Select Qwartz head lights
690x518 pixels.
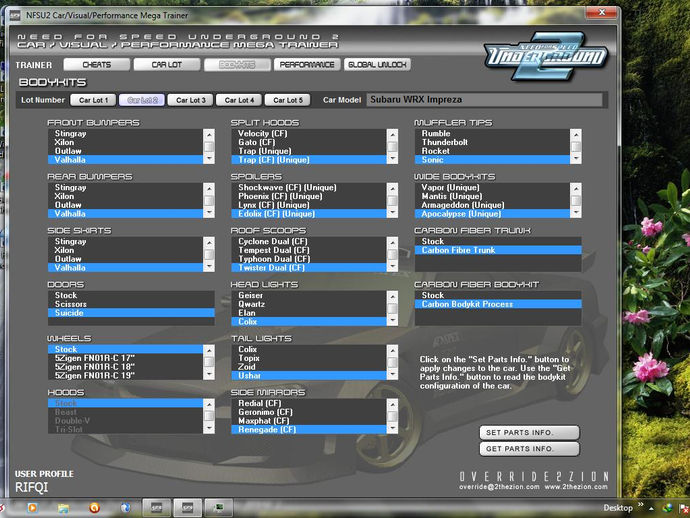tap(309, 304)
